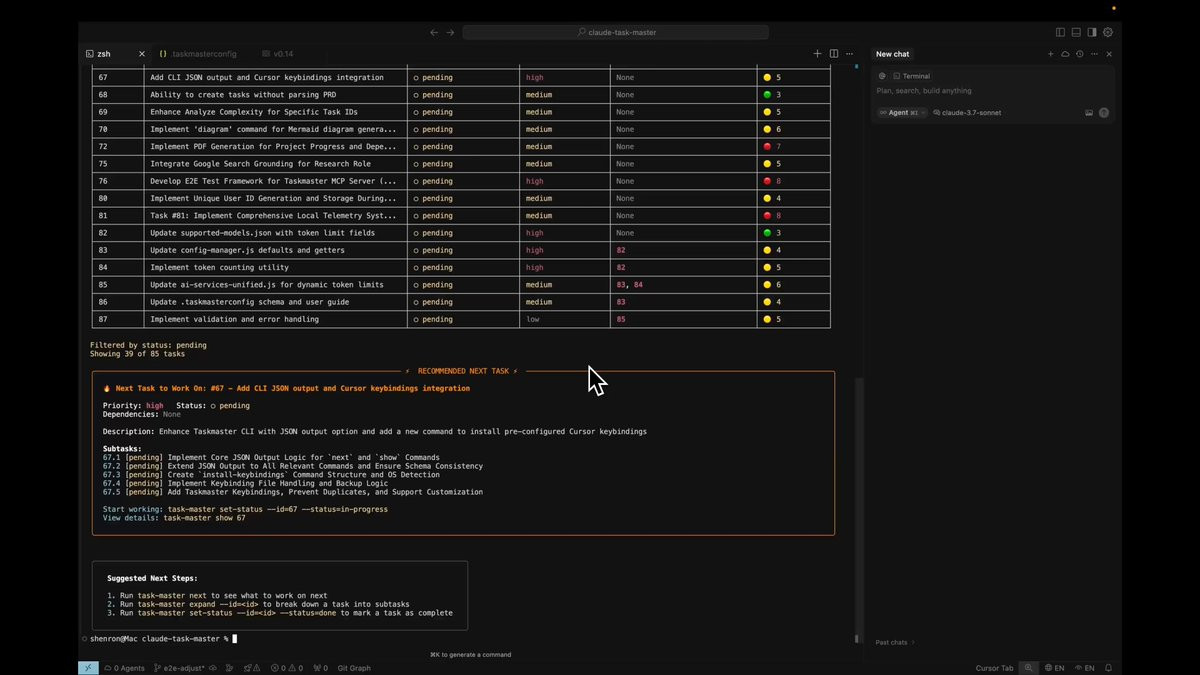
Task: Open the claude-3.7-sonnet model picker
Action: 967,113
